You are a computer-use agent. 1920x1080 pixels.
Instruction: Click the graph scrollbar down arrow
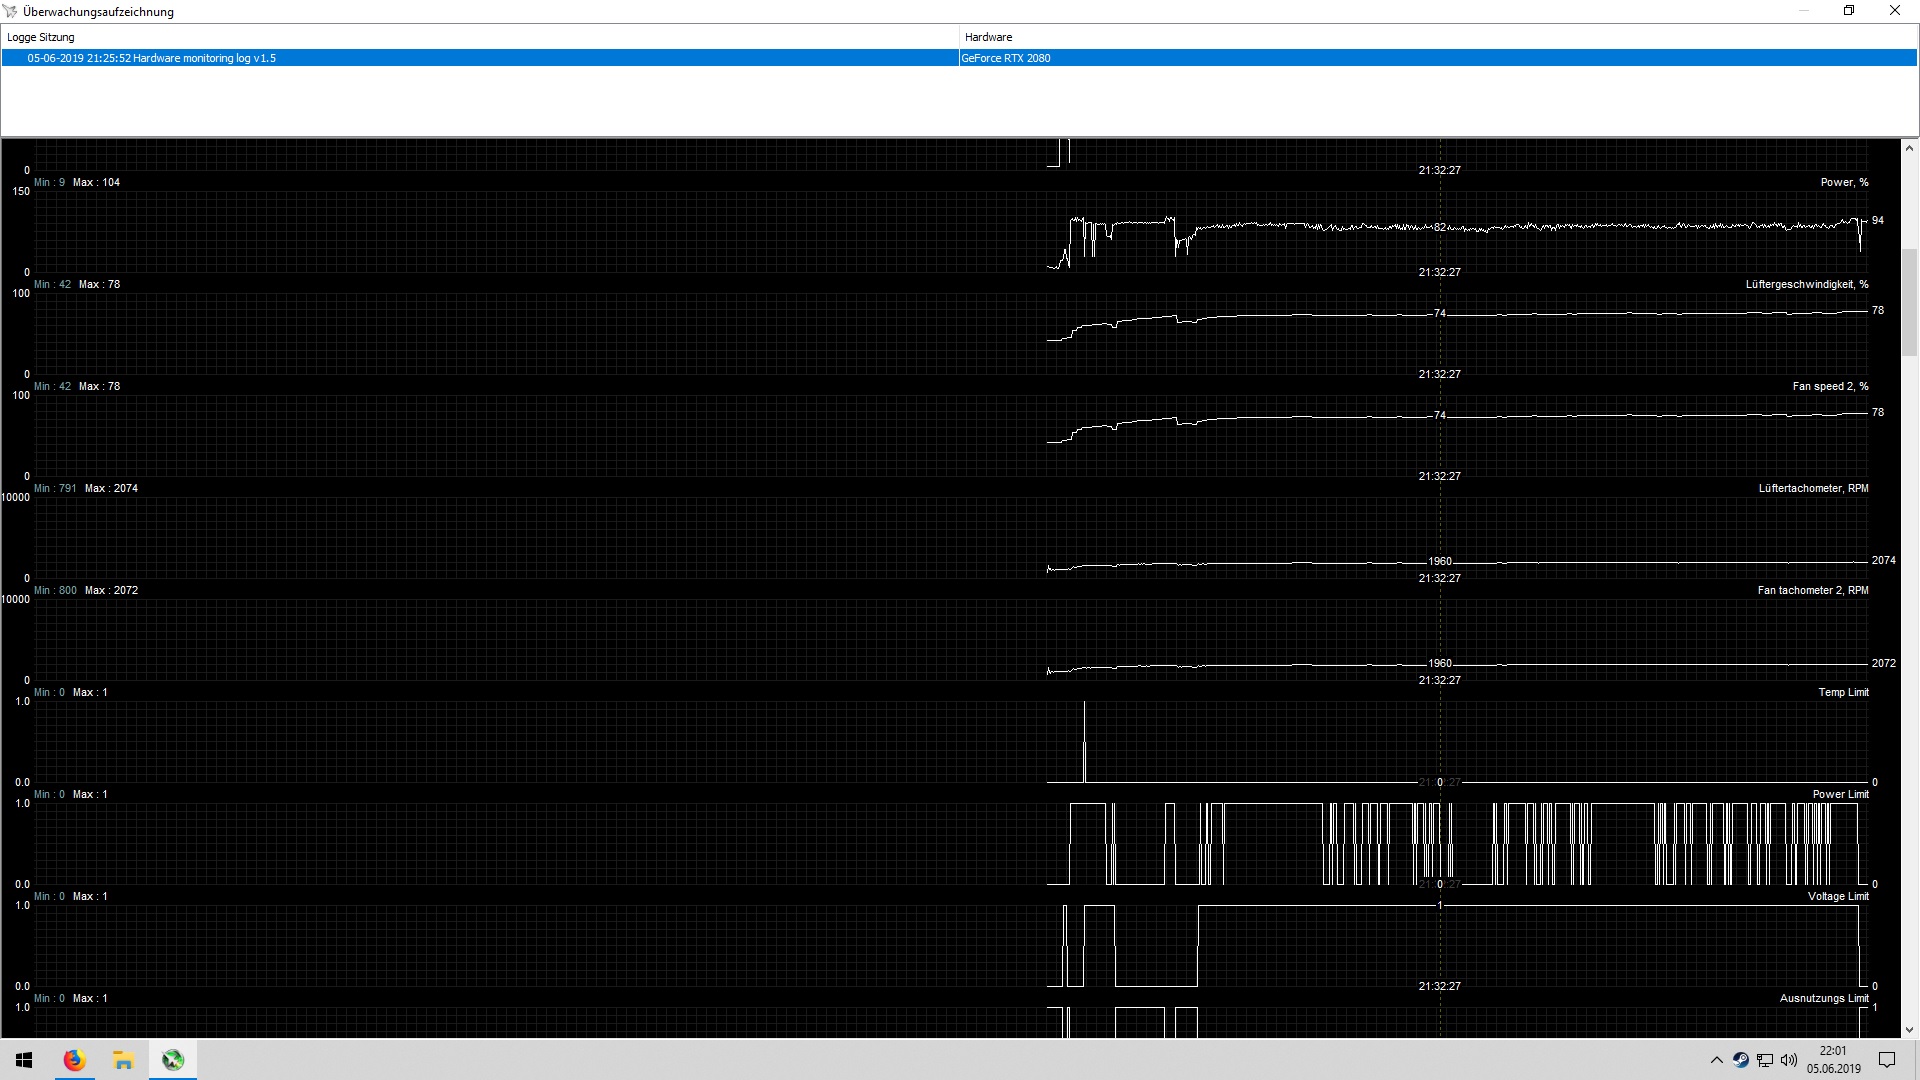coord(1909,1029)
